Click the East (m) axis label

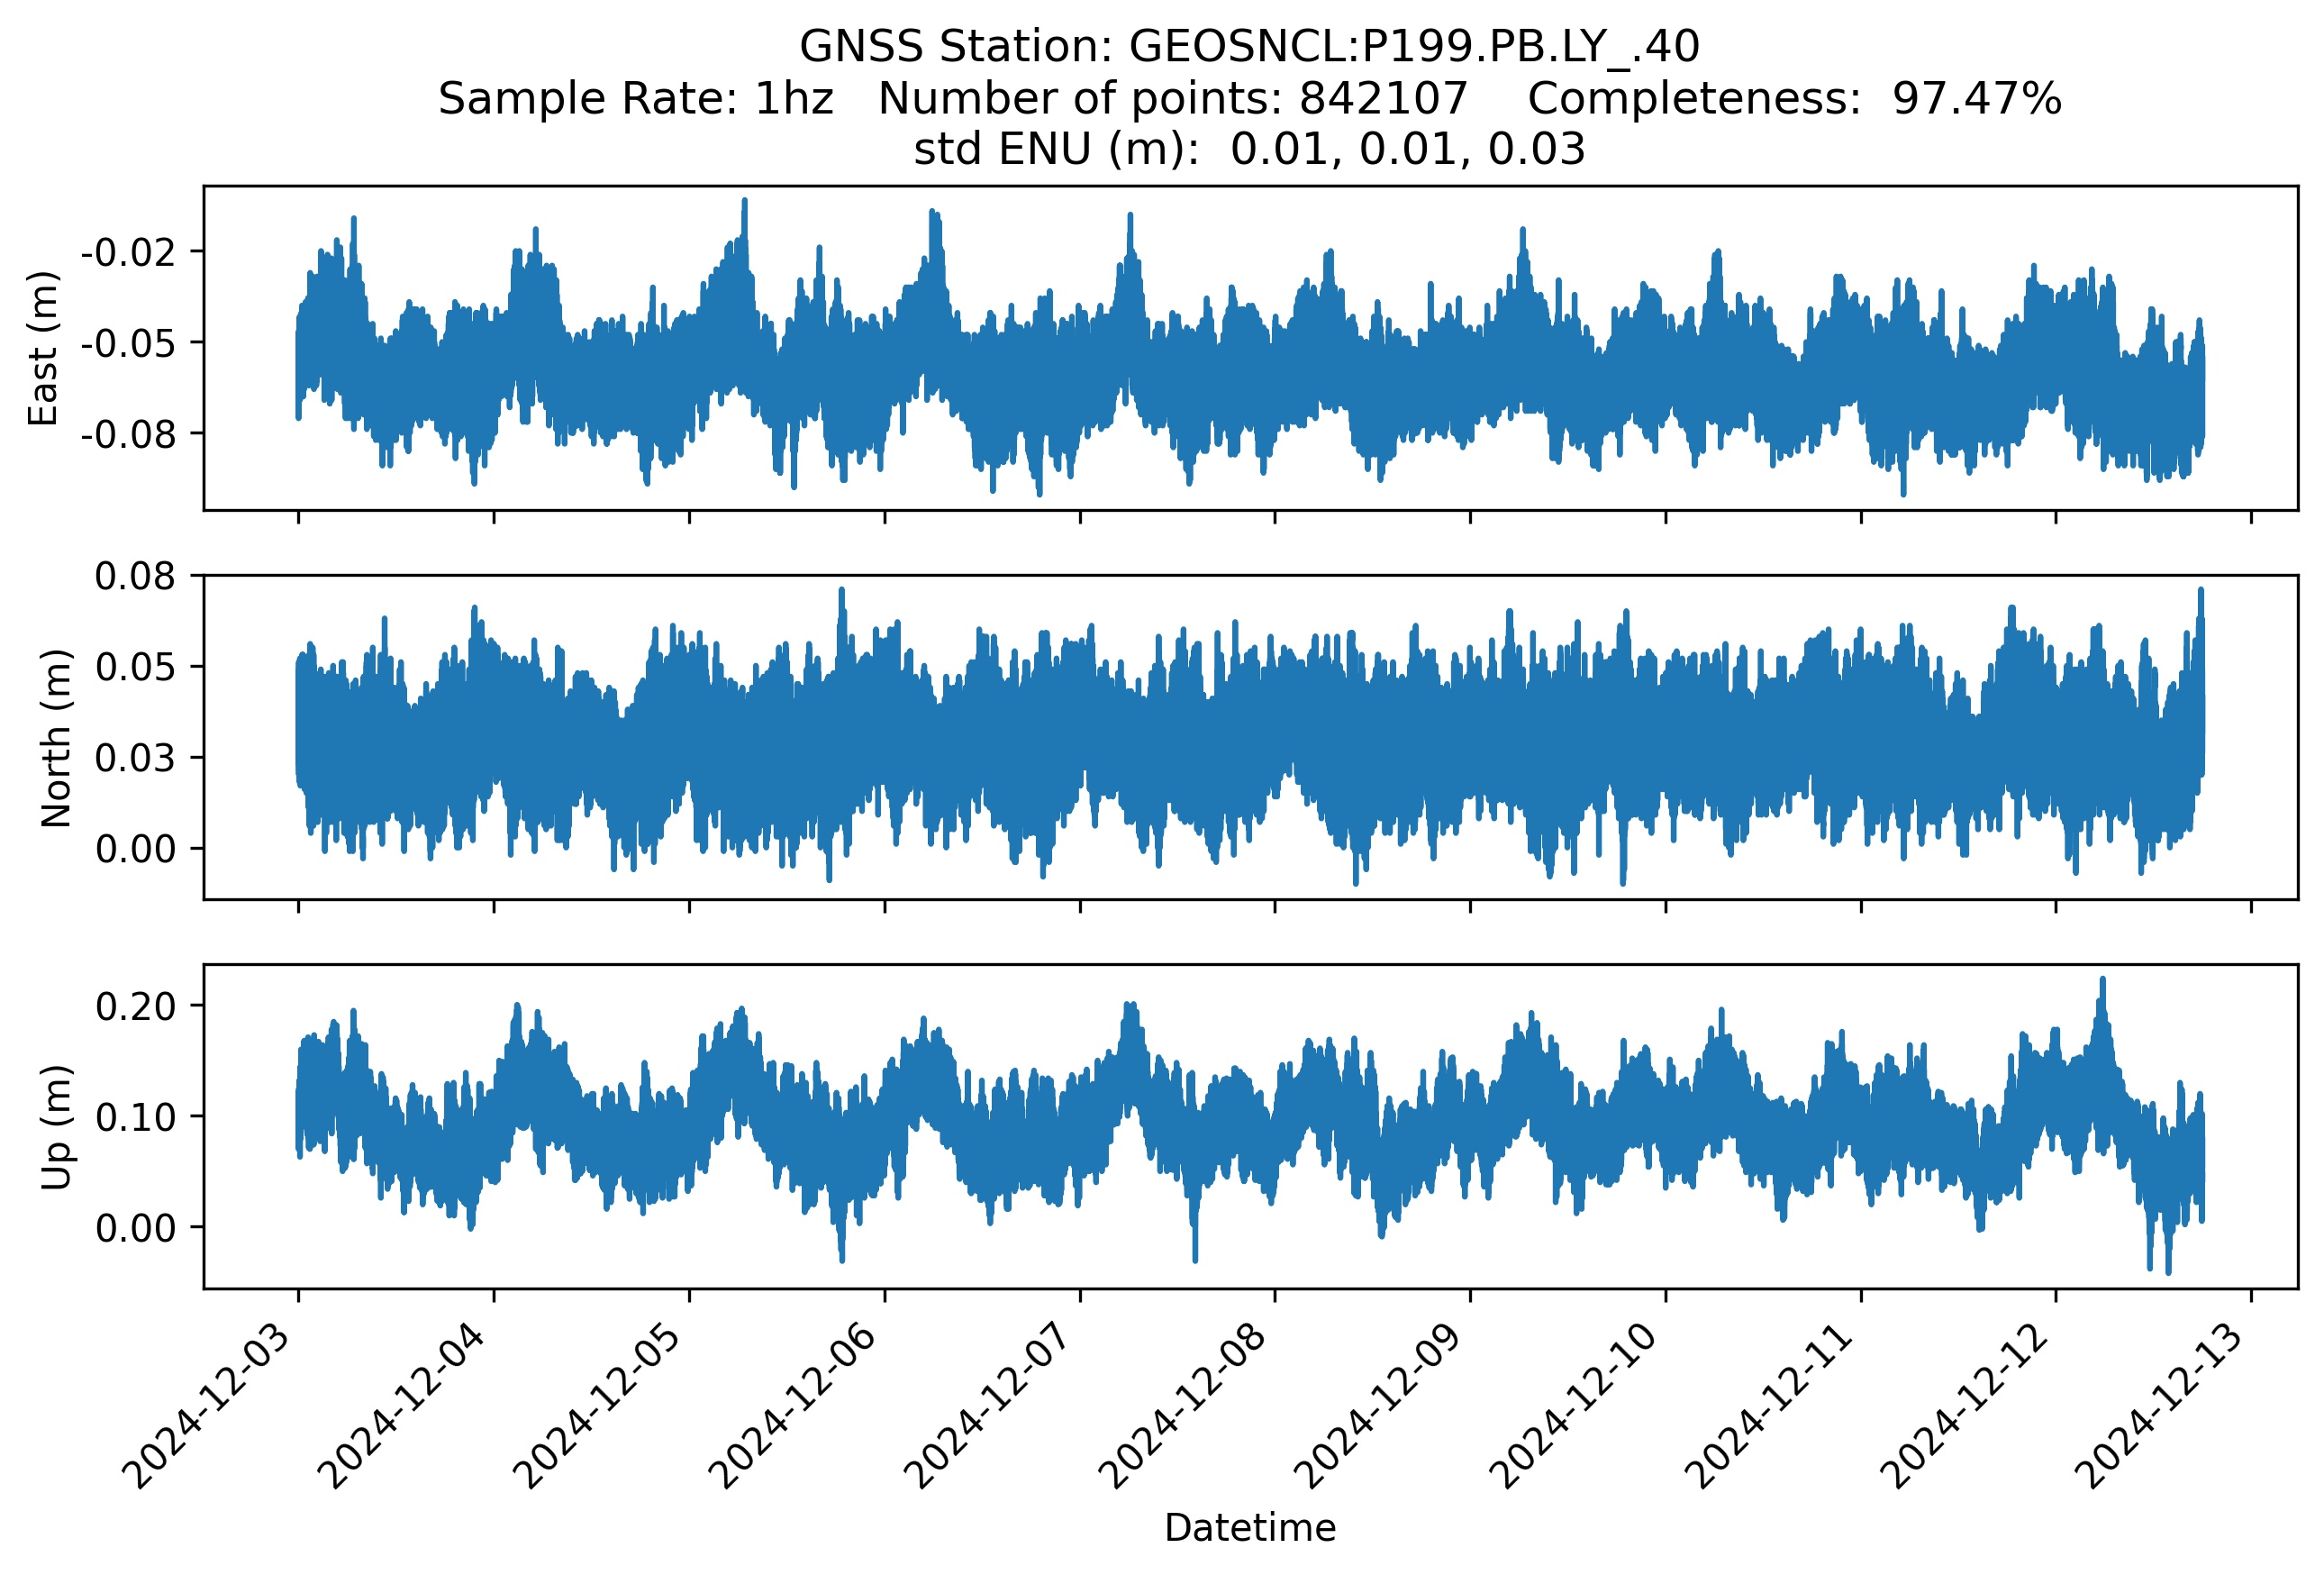click(x=44, y=348)
